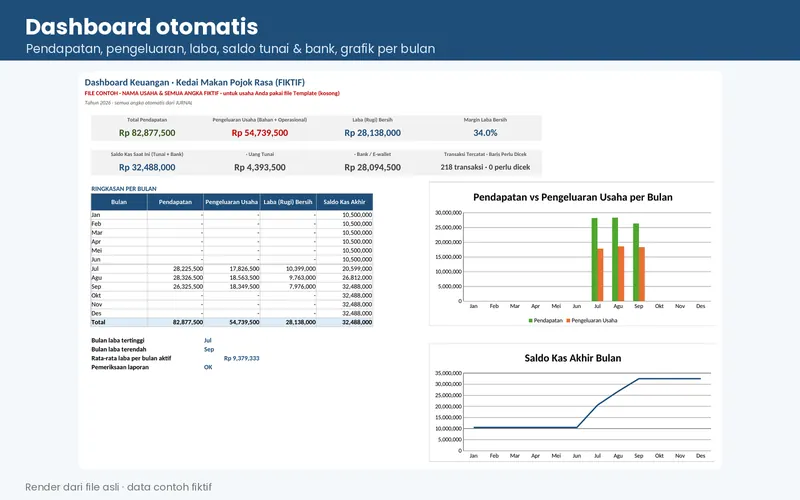The height and width of the screenshot is (500, 800).
Task: Click the '35,000,000' axis label in Saldo Kas chart
Action: [448, 373]
